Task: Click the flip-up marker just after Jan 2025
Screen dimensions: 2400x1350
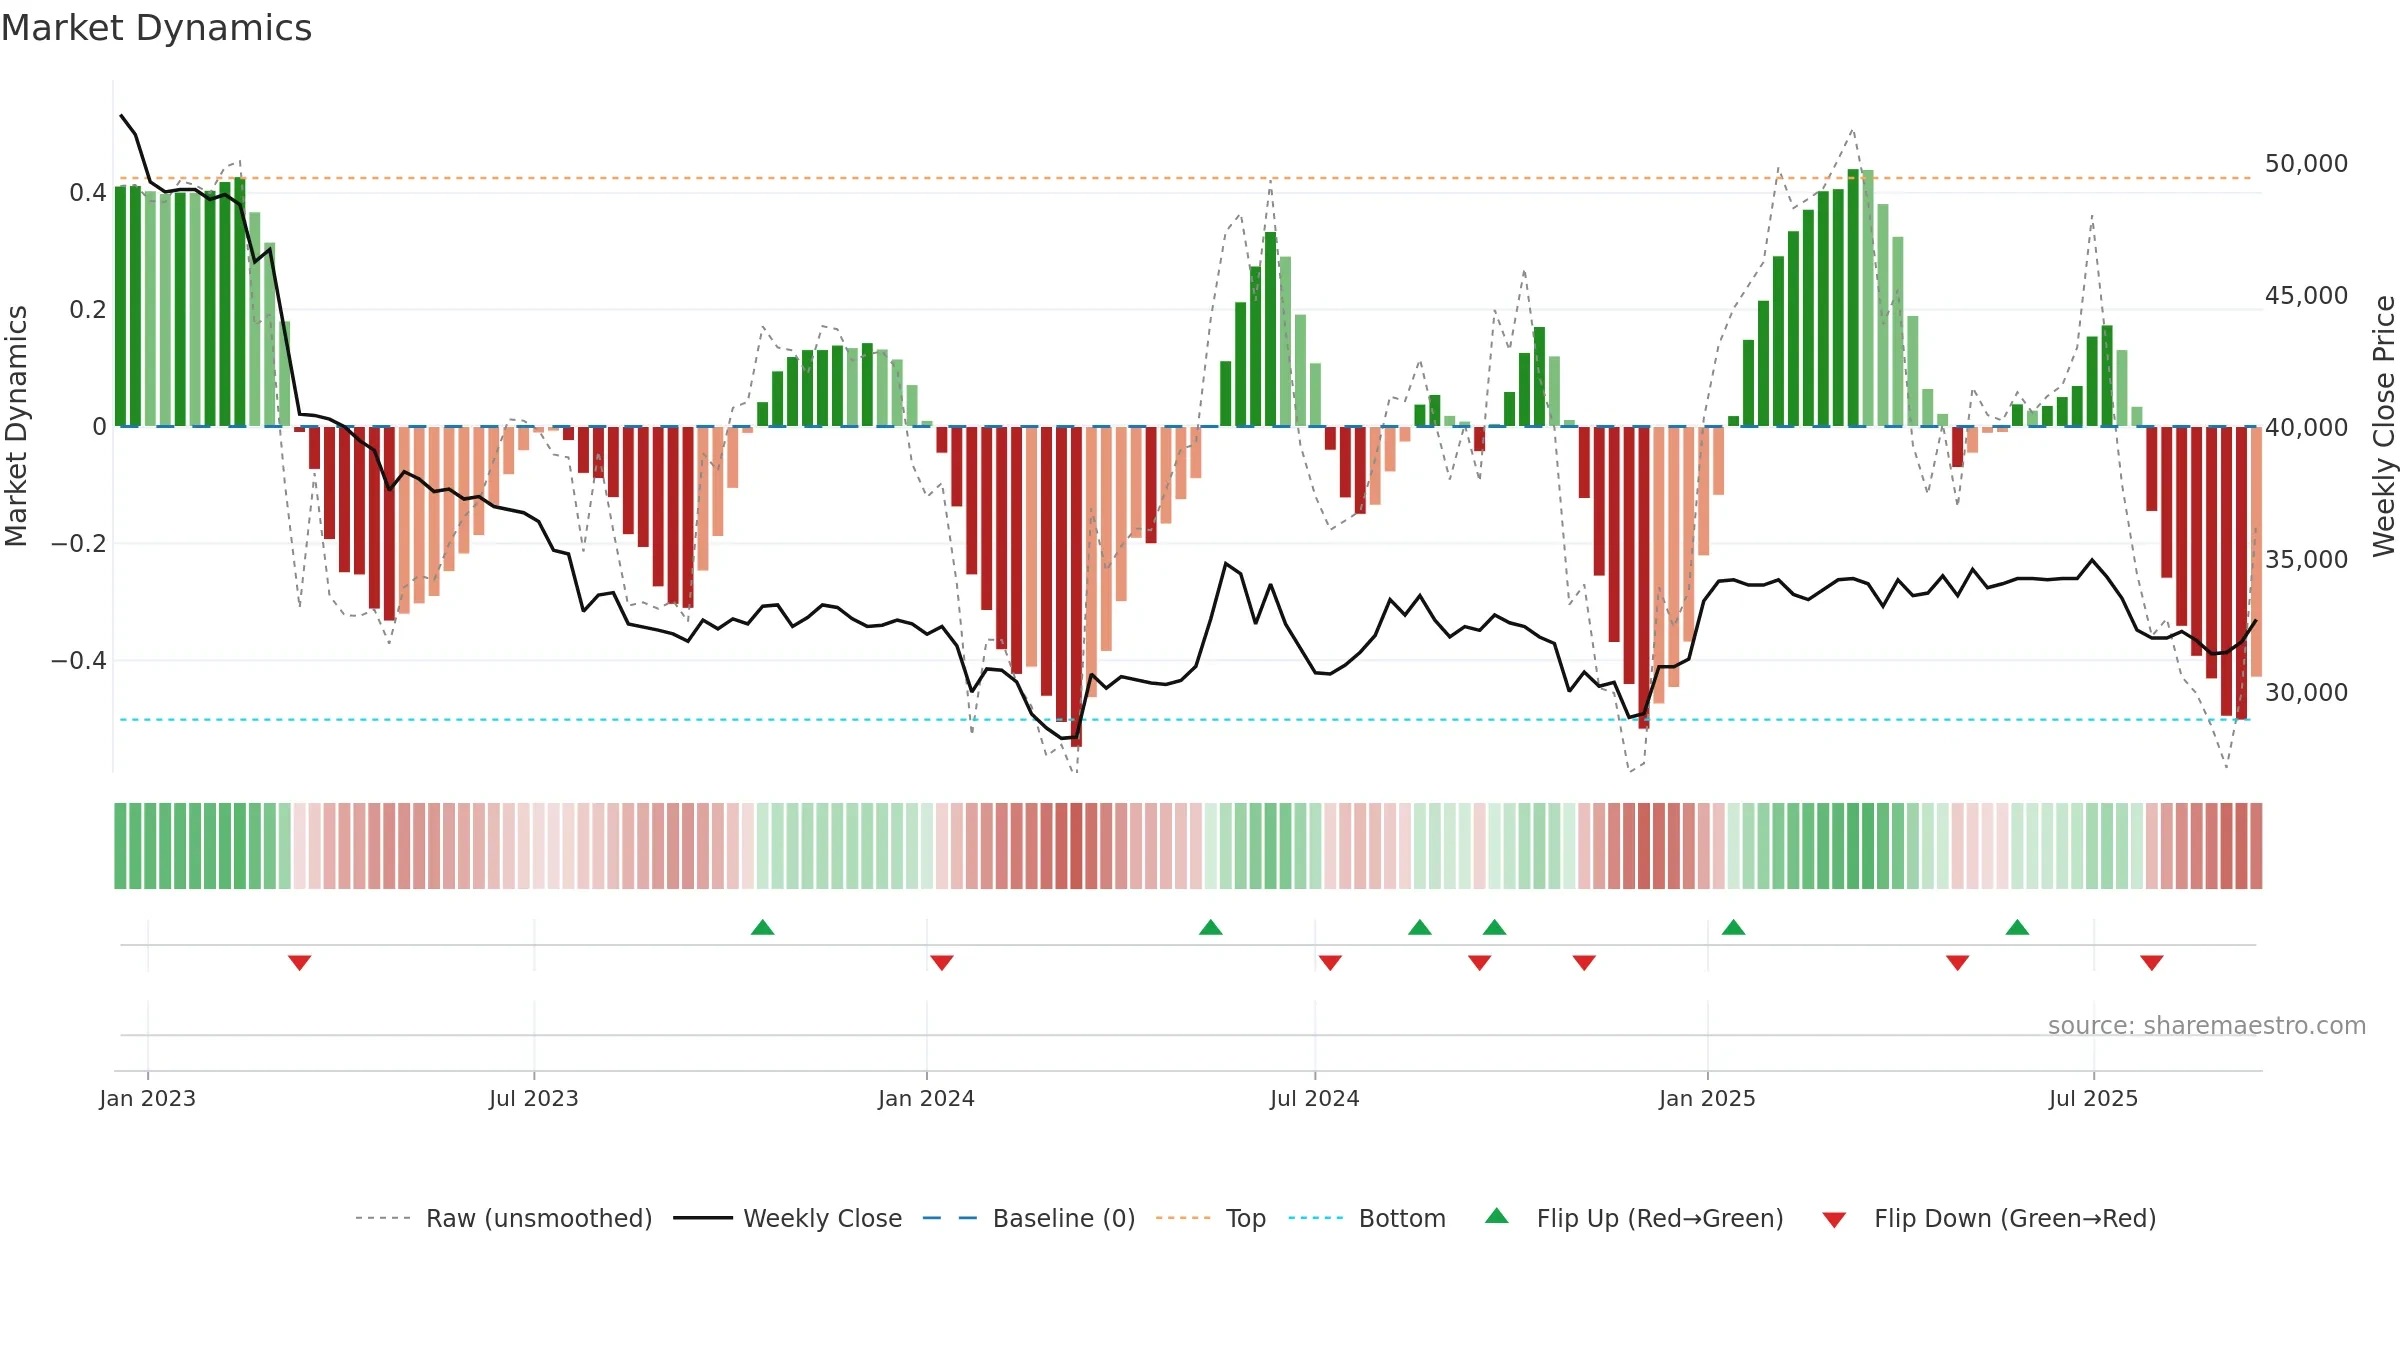Action: (1734, 927)
